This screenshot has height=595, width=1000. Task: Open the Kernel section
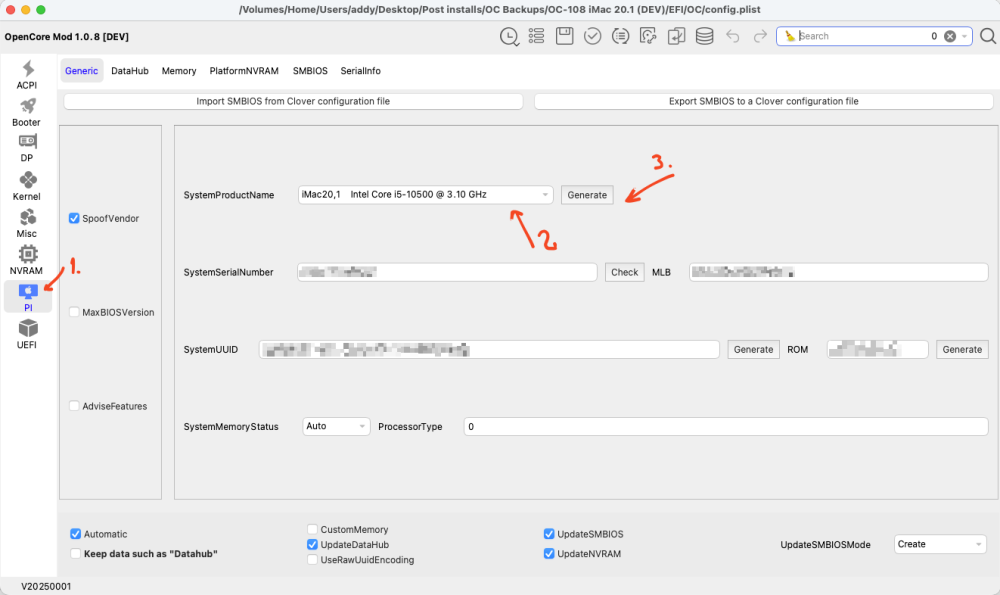[27, 186]
